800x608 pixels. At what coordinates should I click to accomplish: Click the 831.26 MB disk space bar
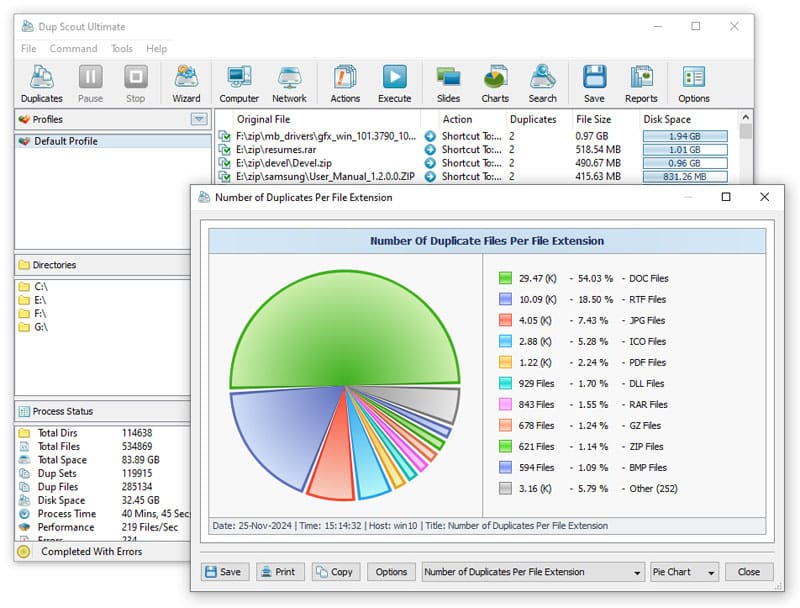point(685,176)
